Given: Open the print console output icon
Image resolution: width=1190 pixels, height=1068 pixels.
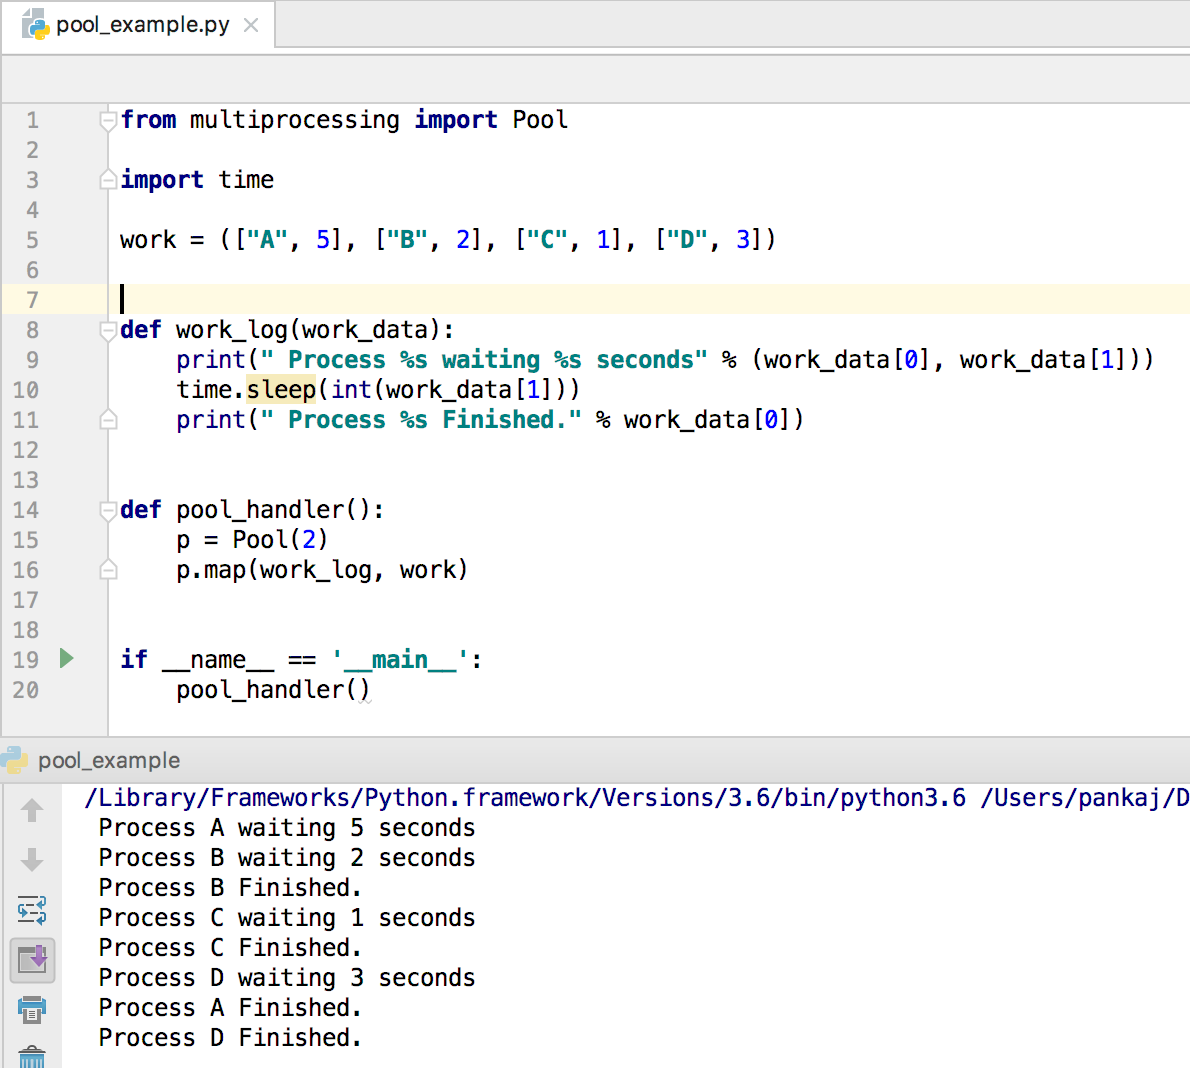Looking at the screenshot, I should pyautogui.click(x=32, y=1010).
